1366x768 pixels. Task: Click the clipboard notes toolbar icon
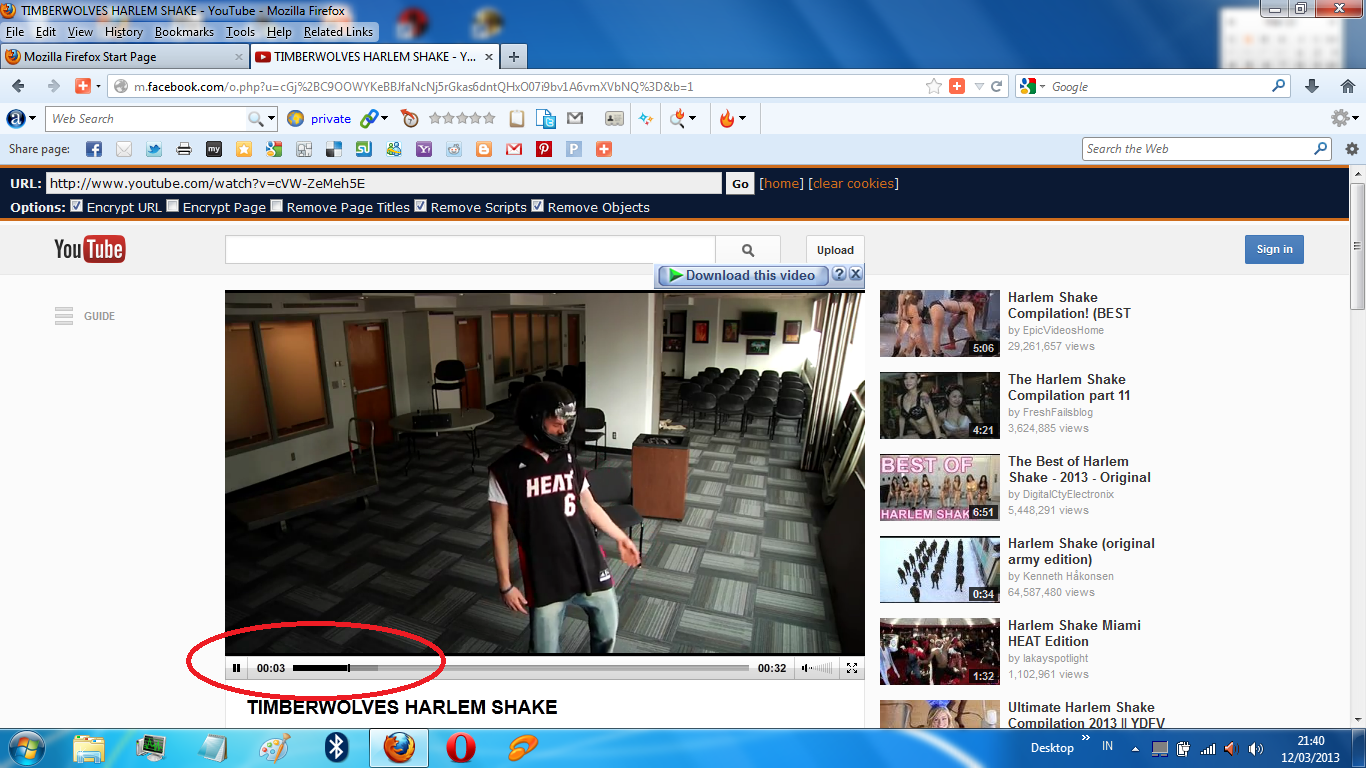pyautogui.click(x=517, y=118)
